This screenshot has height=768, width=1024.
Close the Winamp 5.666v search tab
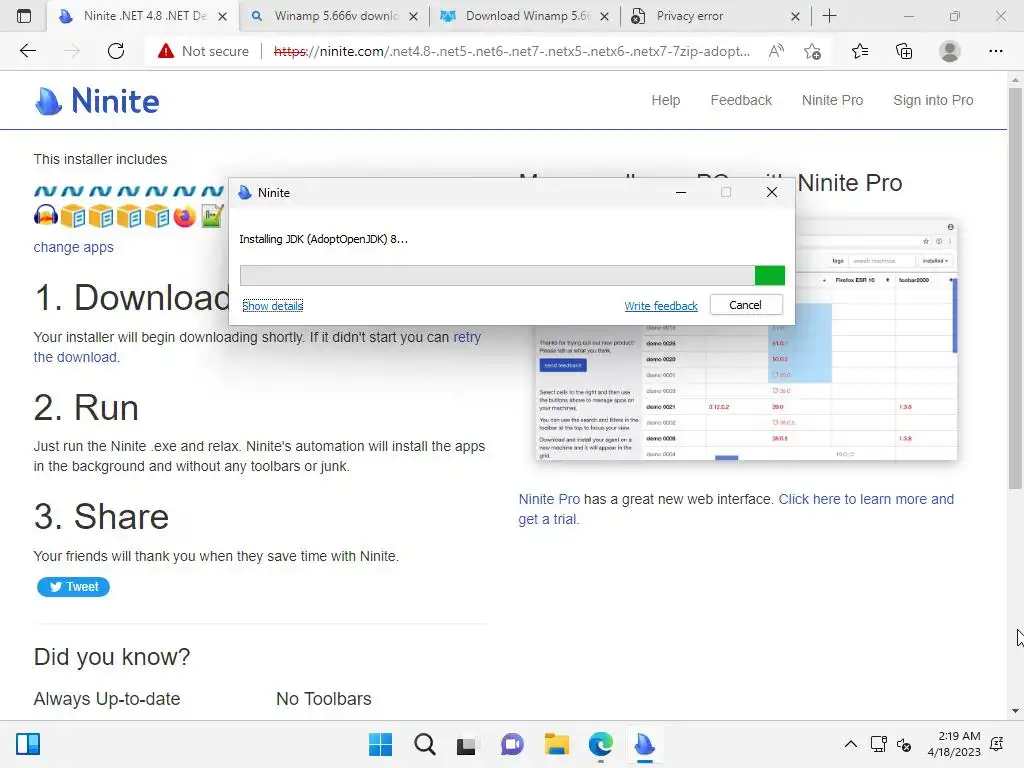point(413,16)
